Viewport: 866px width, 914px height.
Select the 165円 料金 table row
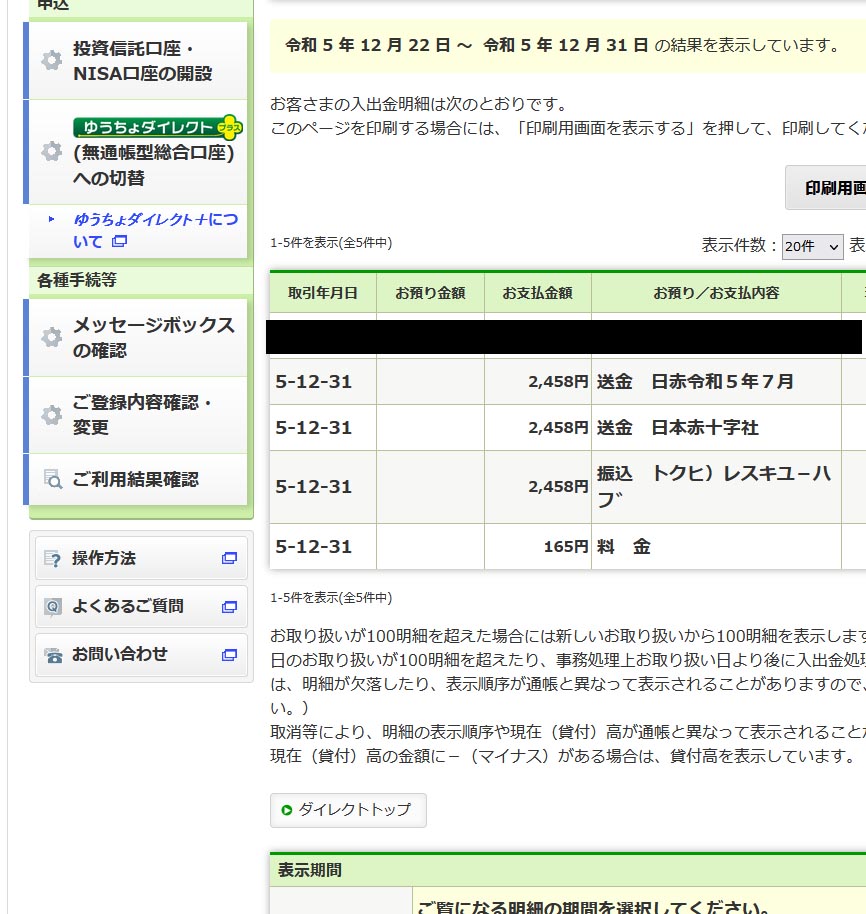(560, 547)
